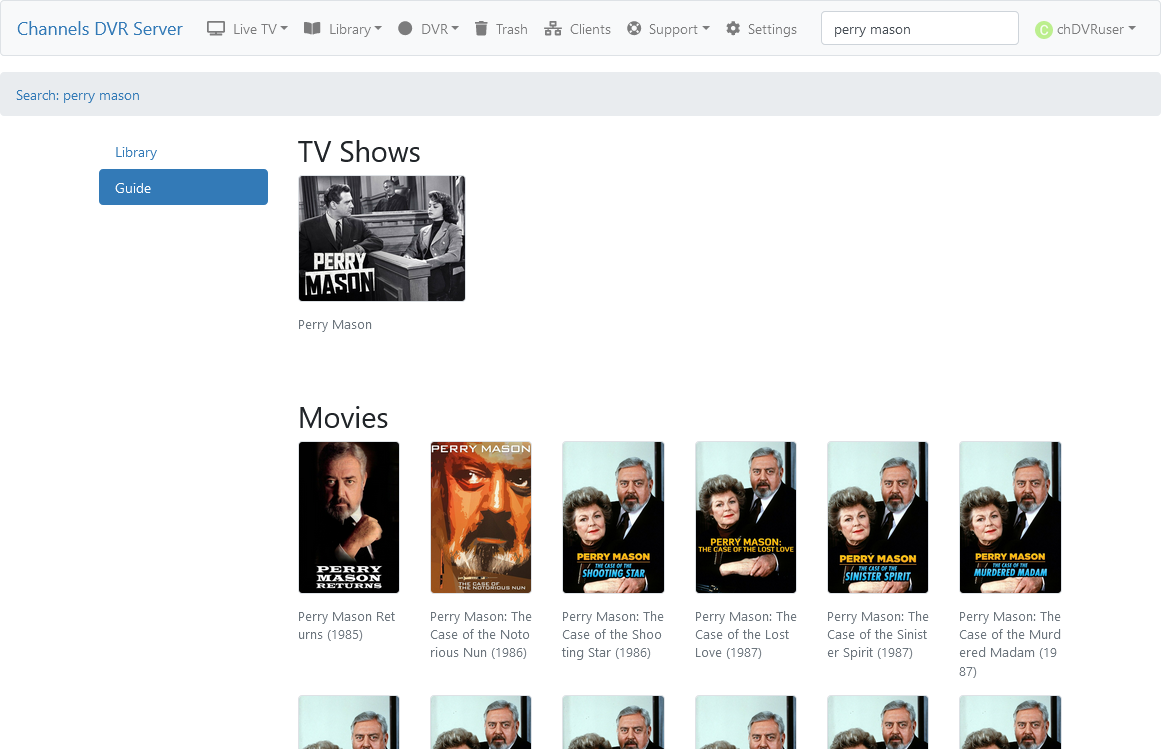Open Trash via the trash can icon

click(482, 29)
